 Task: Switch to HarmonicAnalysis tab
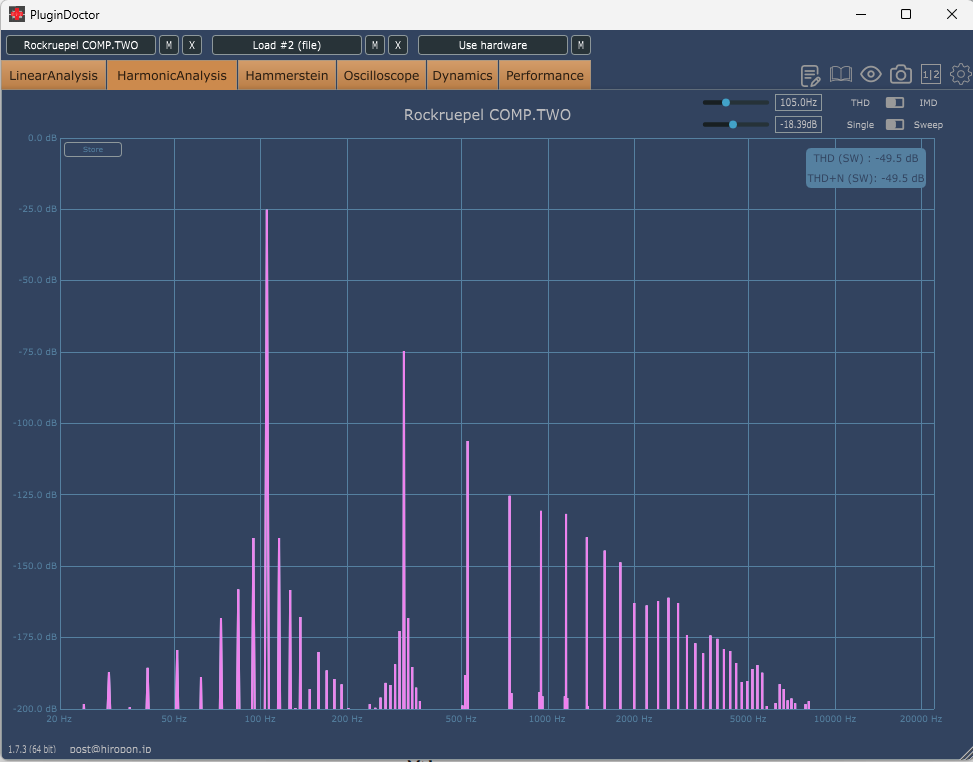click(172, 75)
